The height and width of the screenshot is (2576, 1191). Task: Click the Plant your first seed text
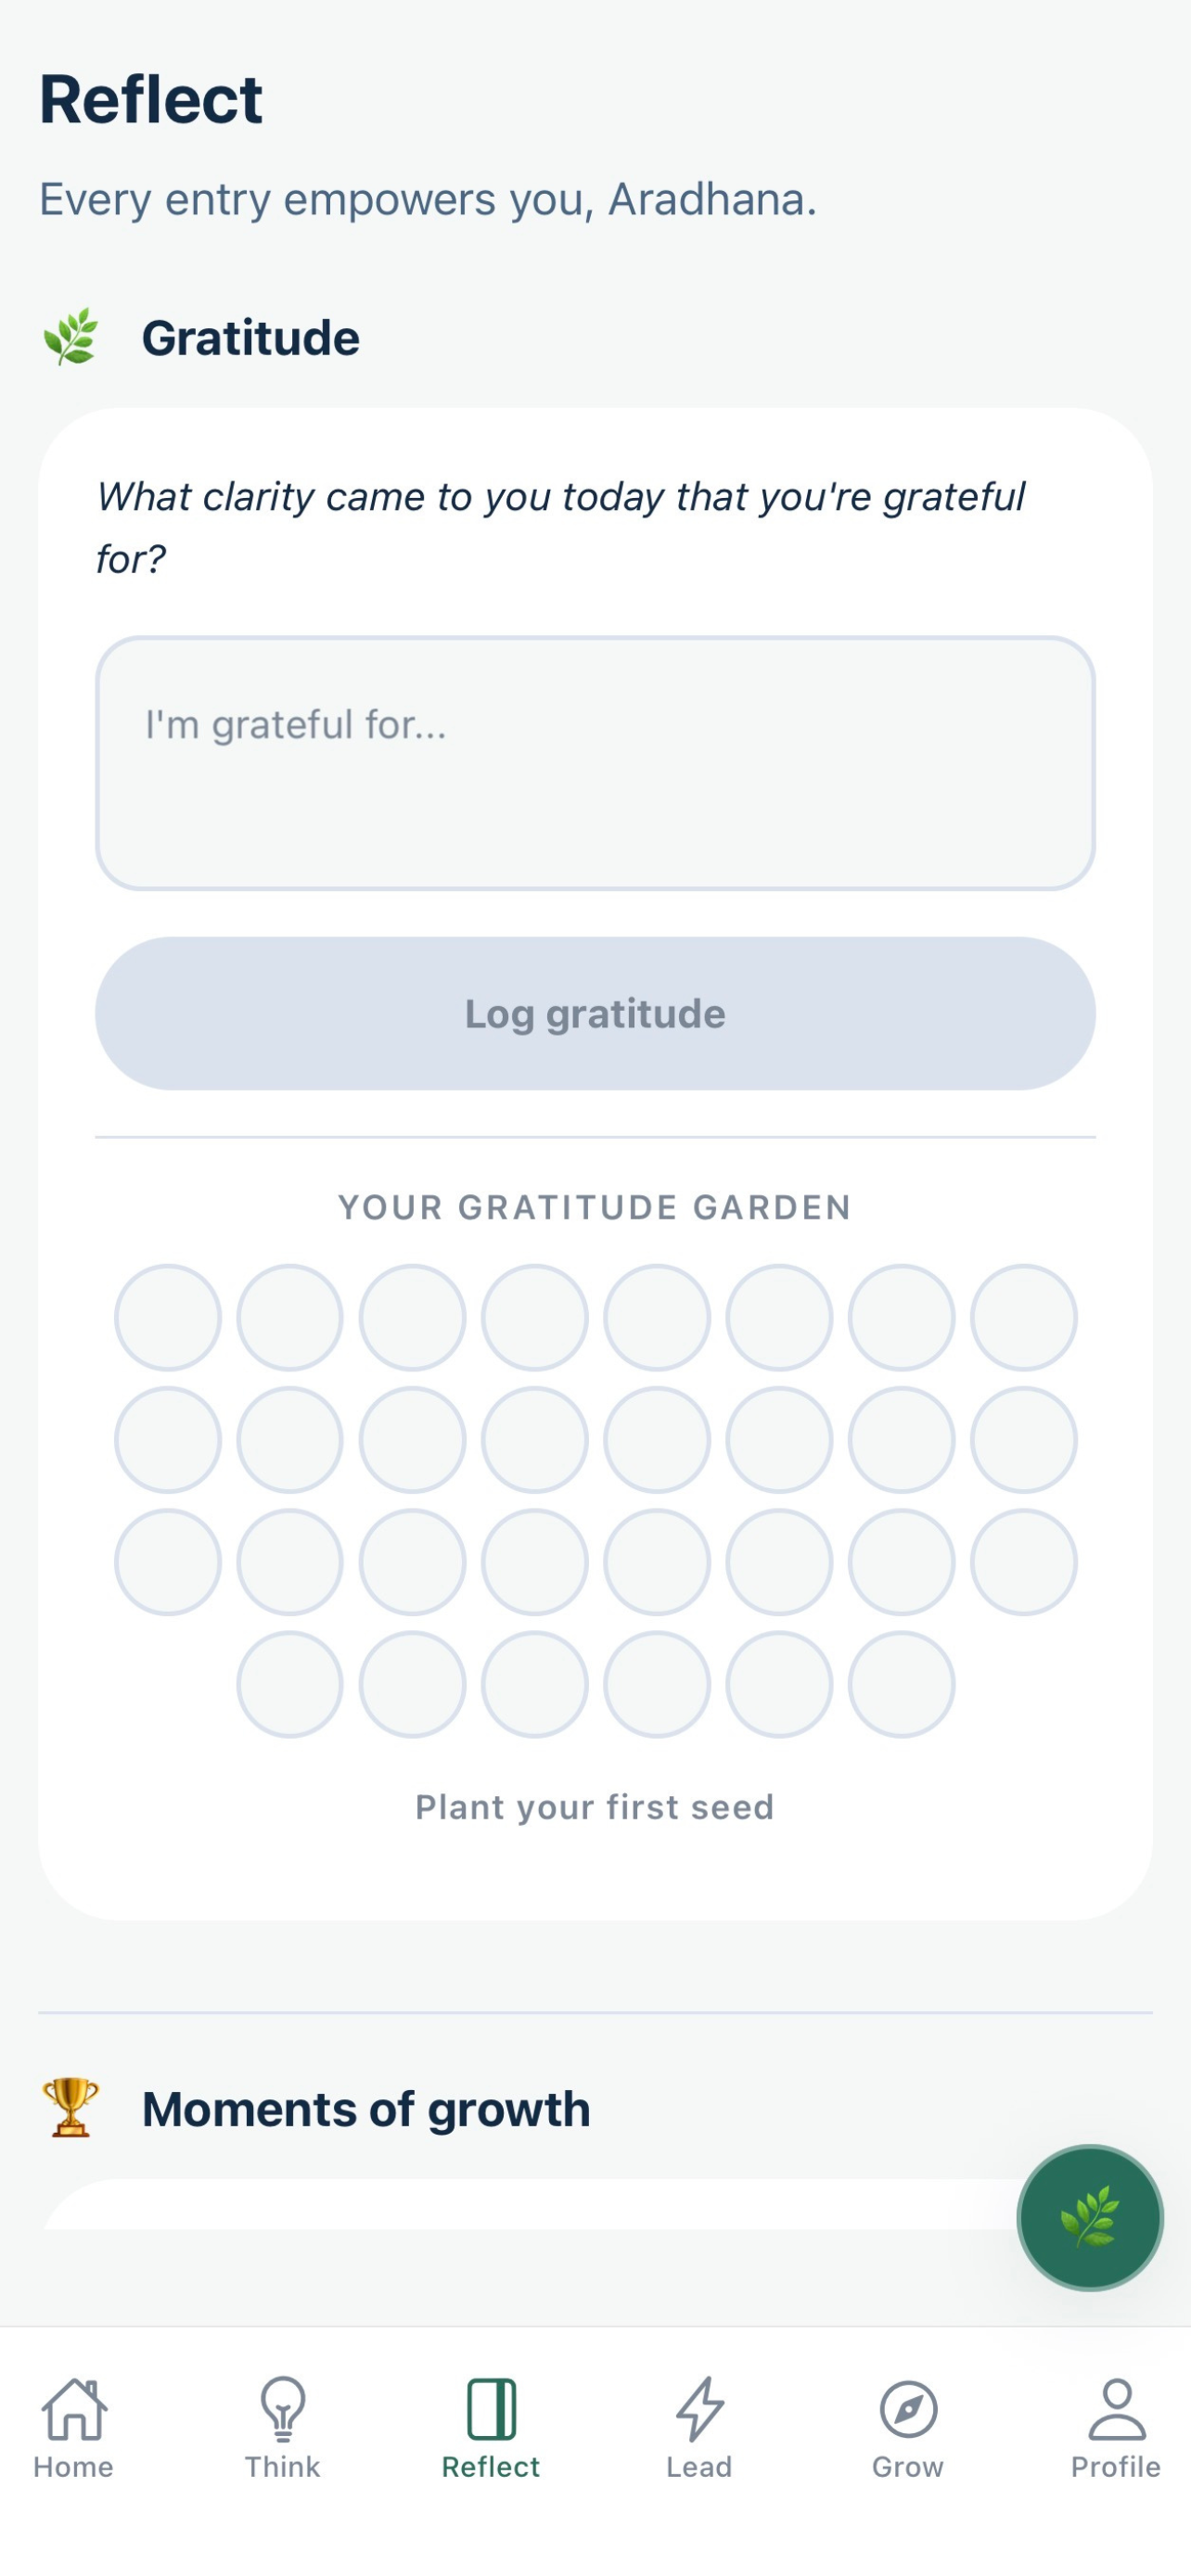click(x=595, y=1807)
